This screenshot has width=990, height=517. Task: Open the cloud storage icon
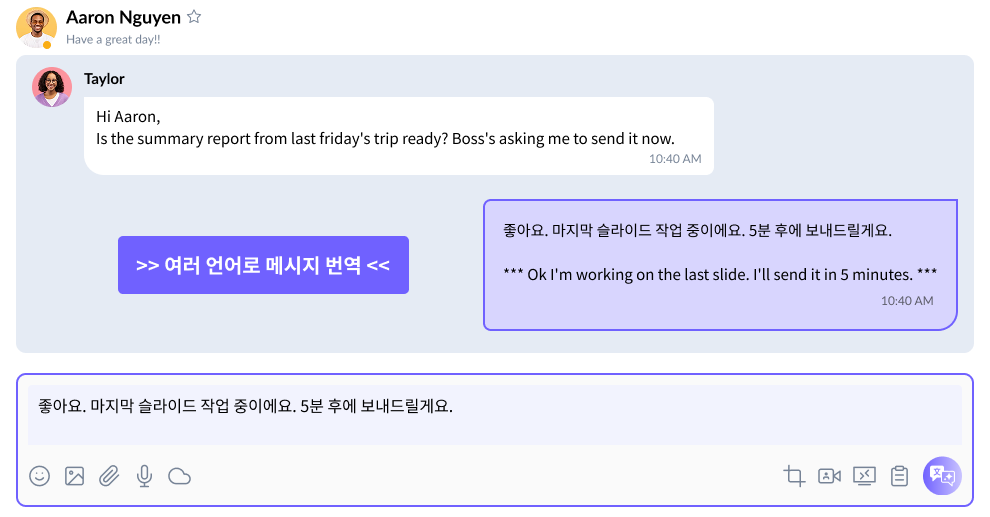(179, 476)
